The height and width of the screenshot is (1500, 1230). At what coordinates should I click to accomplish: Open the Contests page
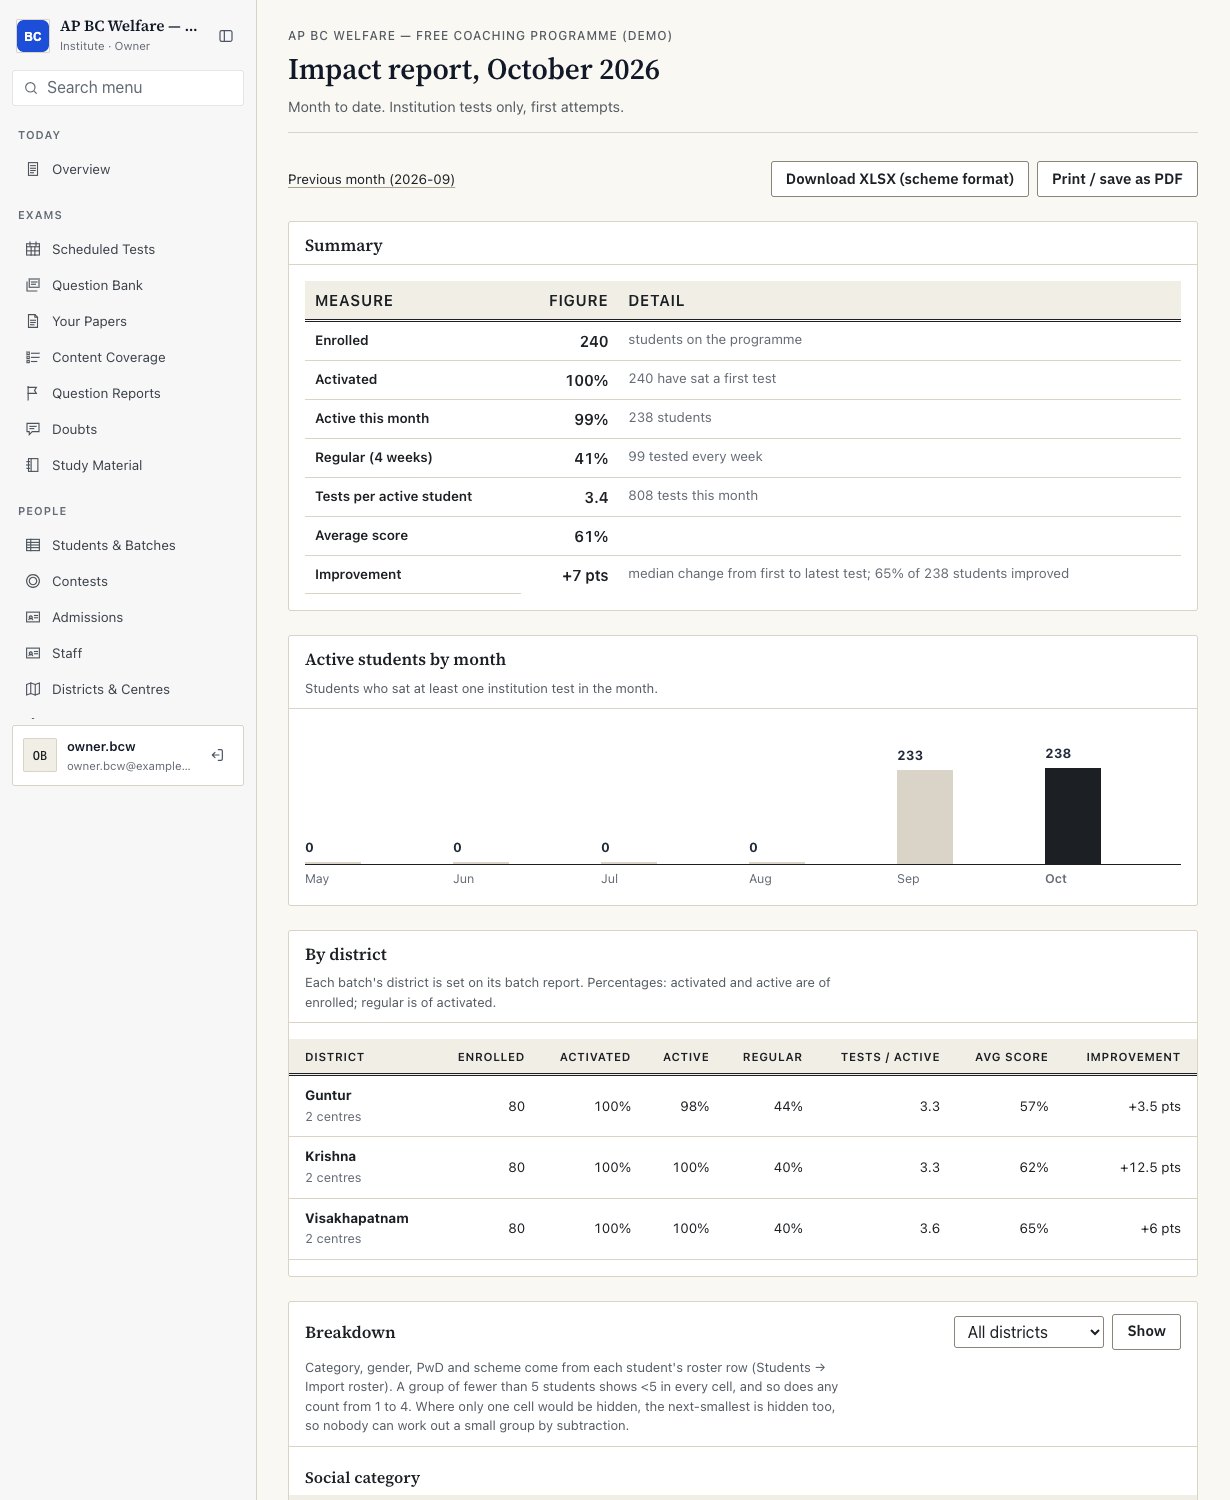pyautogui.click(x=128, y=581)
